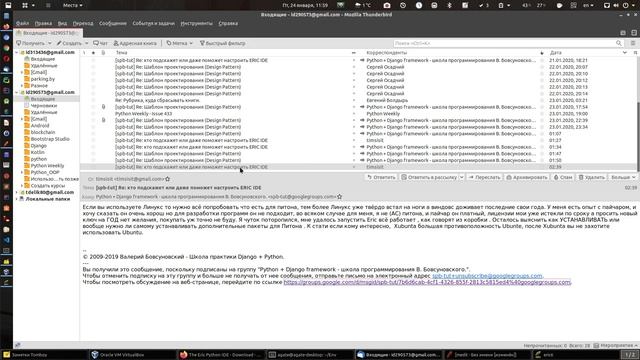Screen dimensions: 640x360
Task: Collapse the ld290573@gmail.com account tree
Action: coord(17,92)
